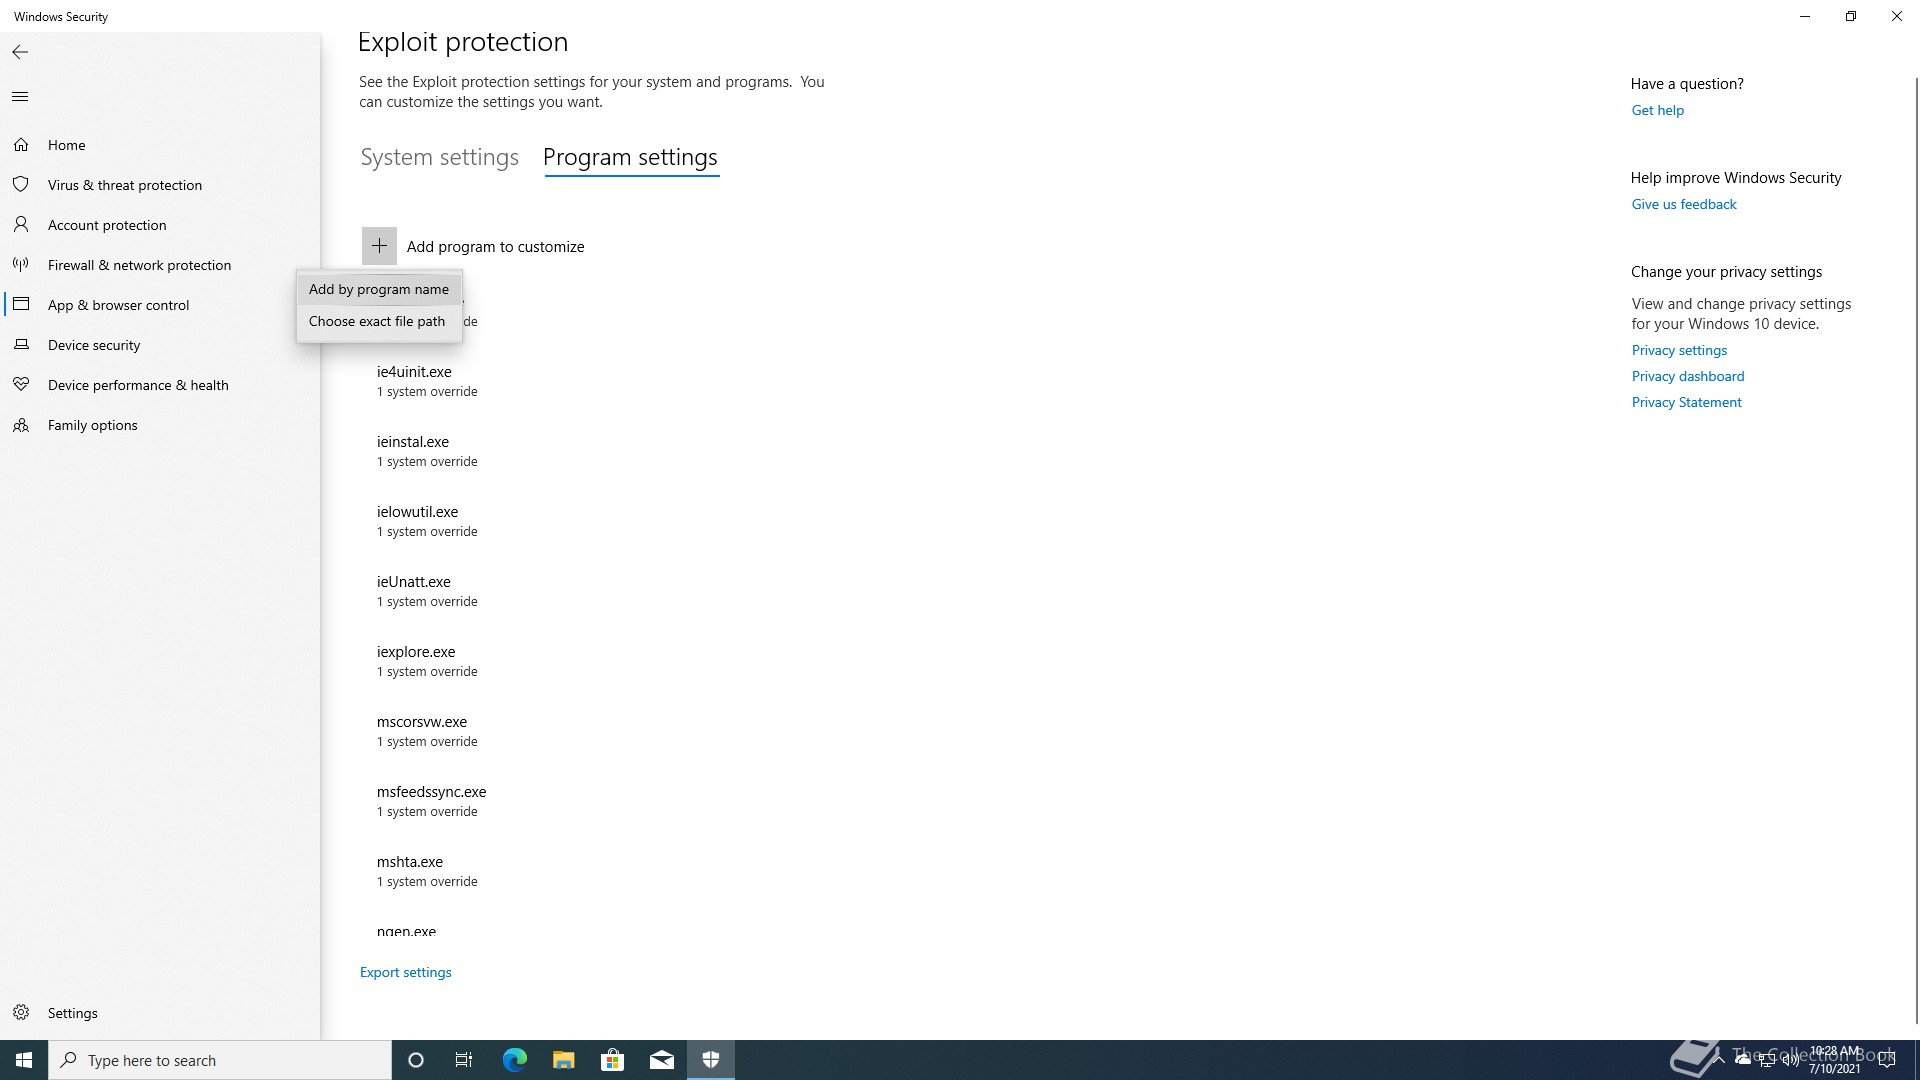
Task: Click the Export settings link
Action: point(405,972)
